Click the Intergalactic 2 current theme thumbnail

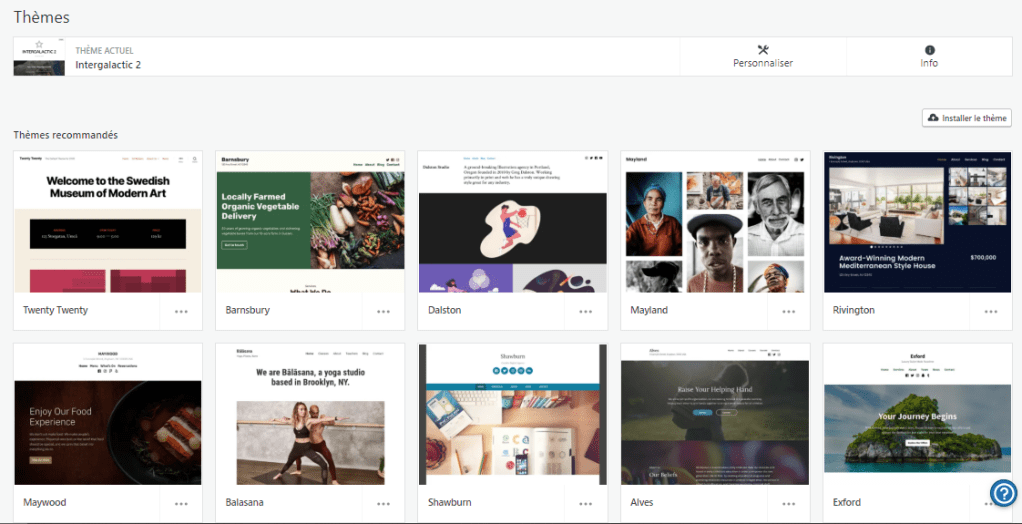point(39,57)
